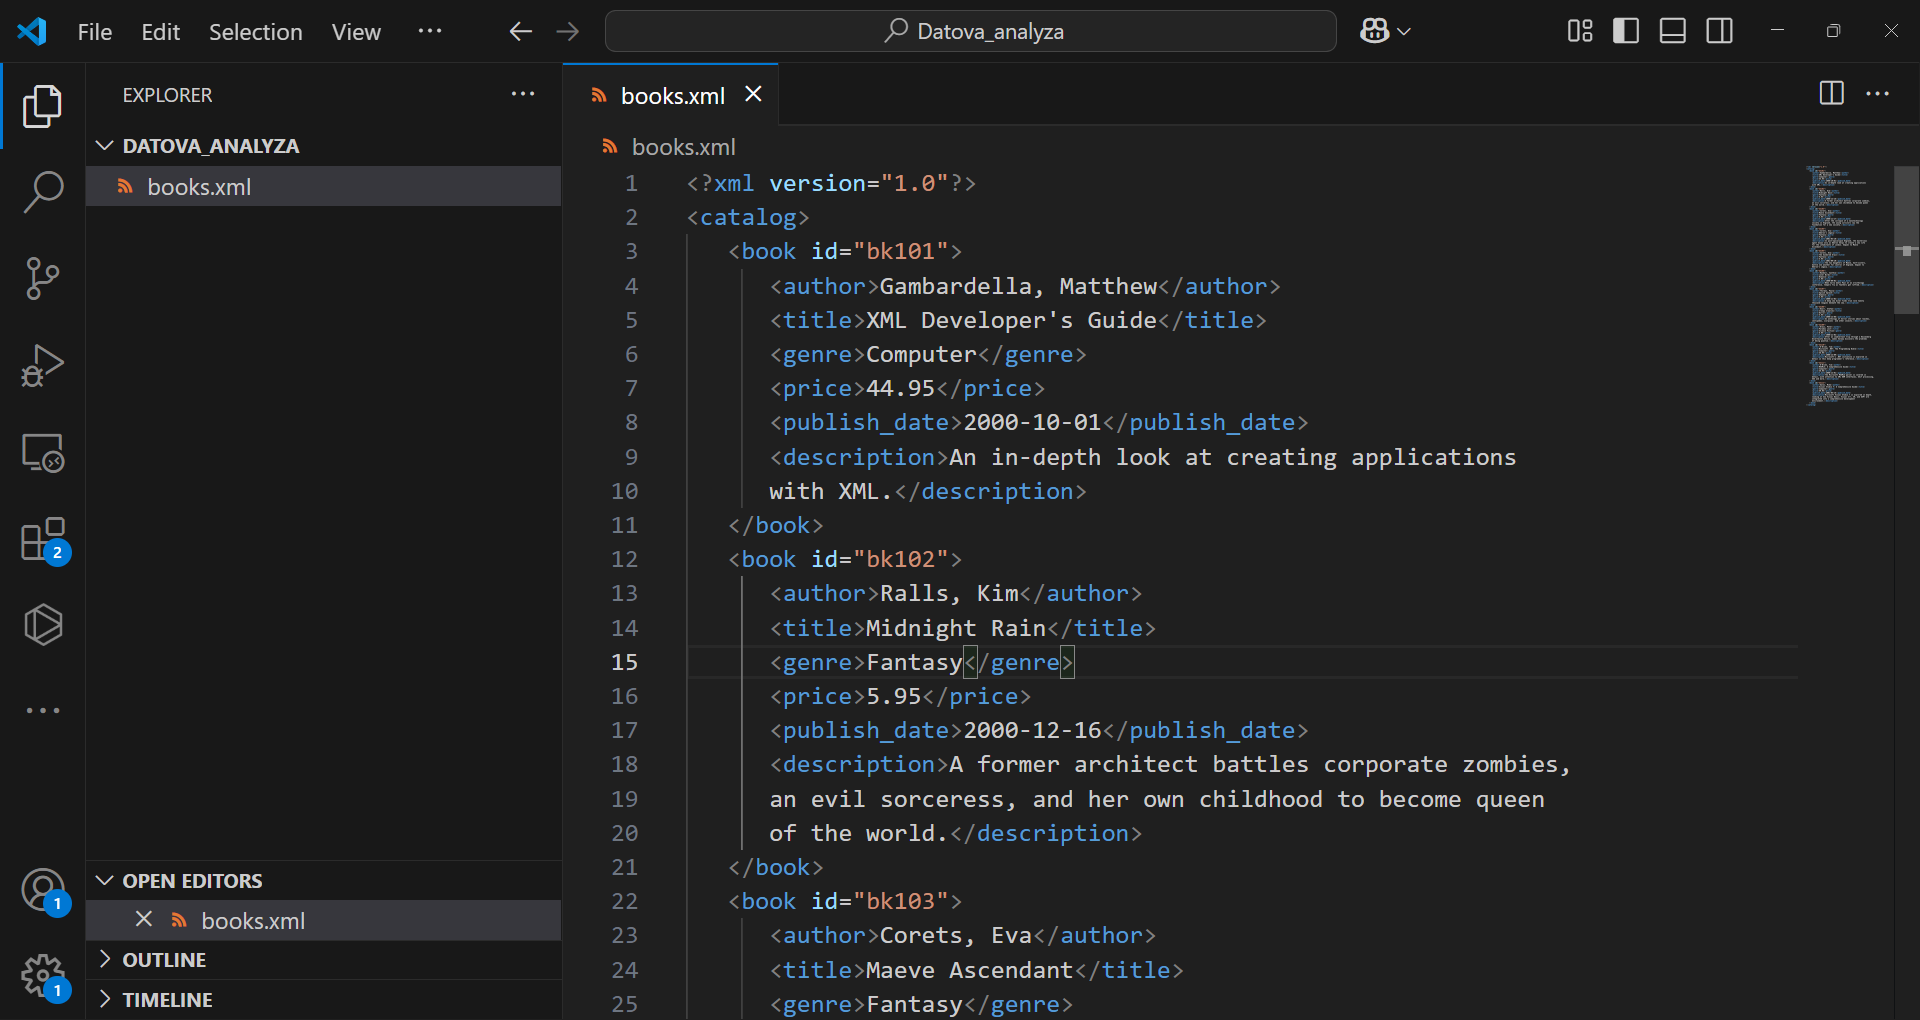Screen dimensions: 1920x1020
Task: Click author text Gambardella, Matthew
Action: click(x=1018, y=286)
